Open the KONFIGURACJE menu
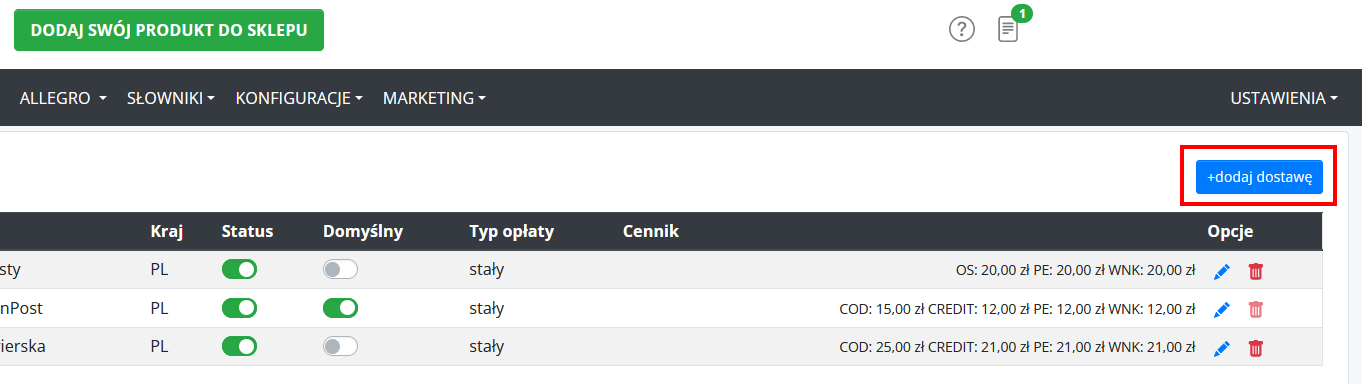Image resolution: width=1362 pixels, height=384 pixels. [299, 98]
